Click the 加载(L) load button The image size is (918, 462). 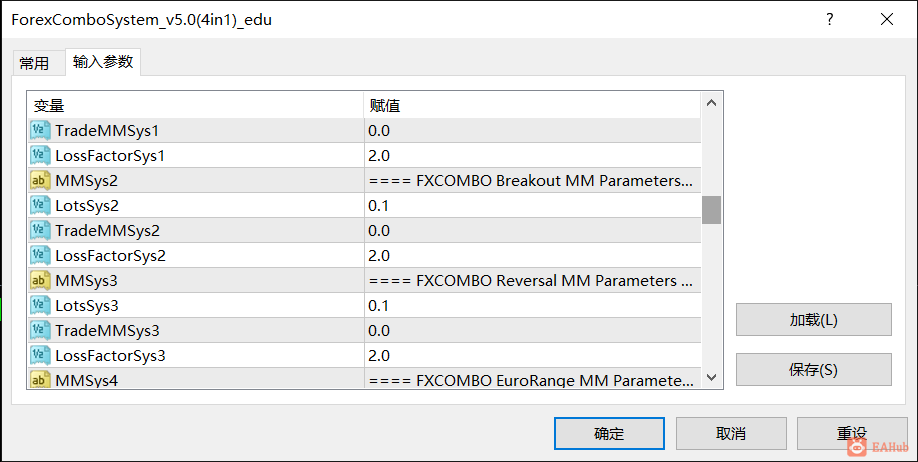coord(814,320)
